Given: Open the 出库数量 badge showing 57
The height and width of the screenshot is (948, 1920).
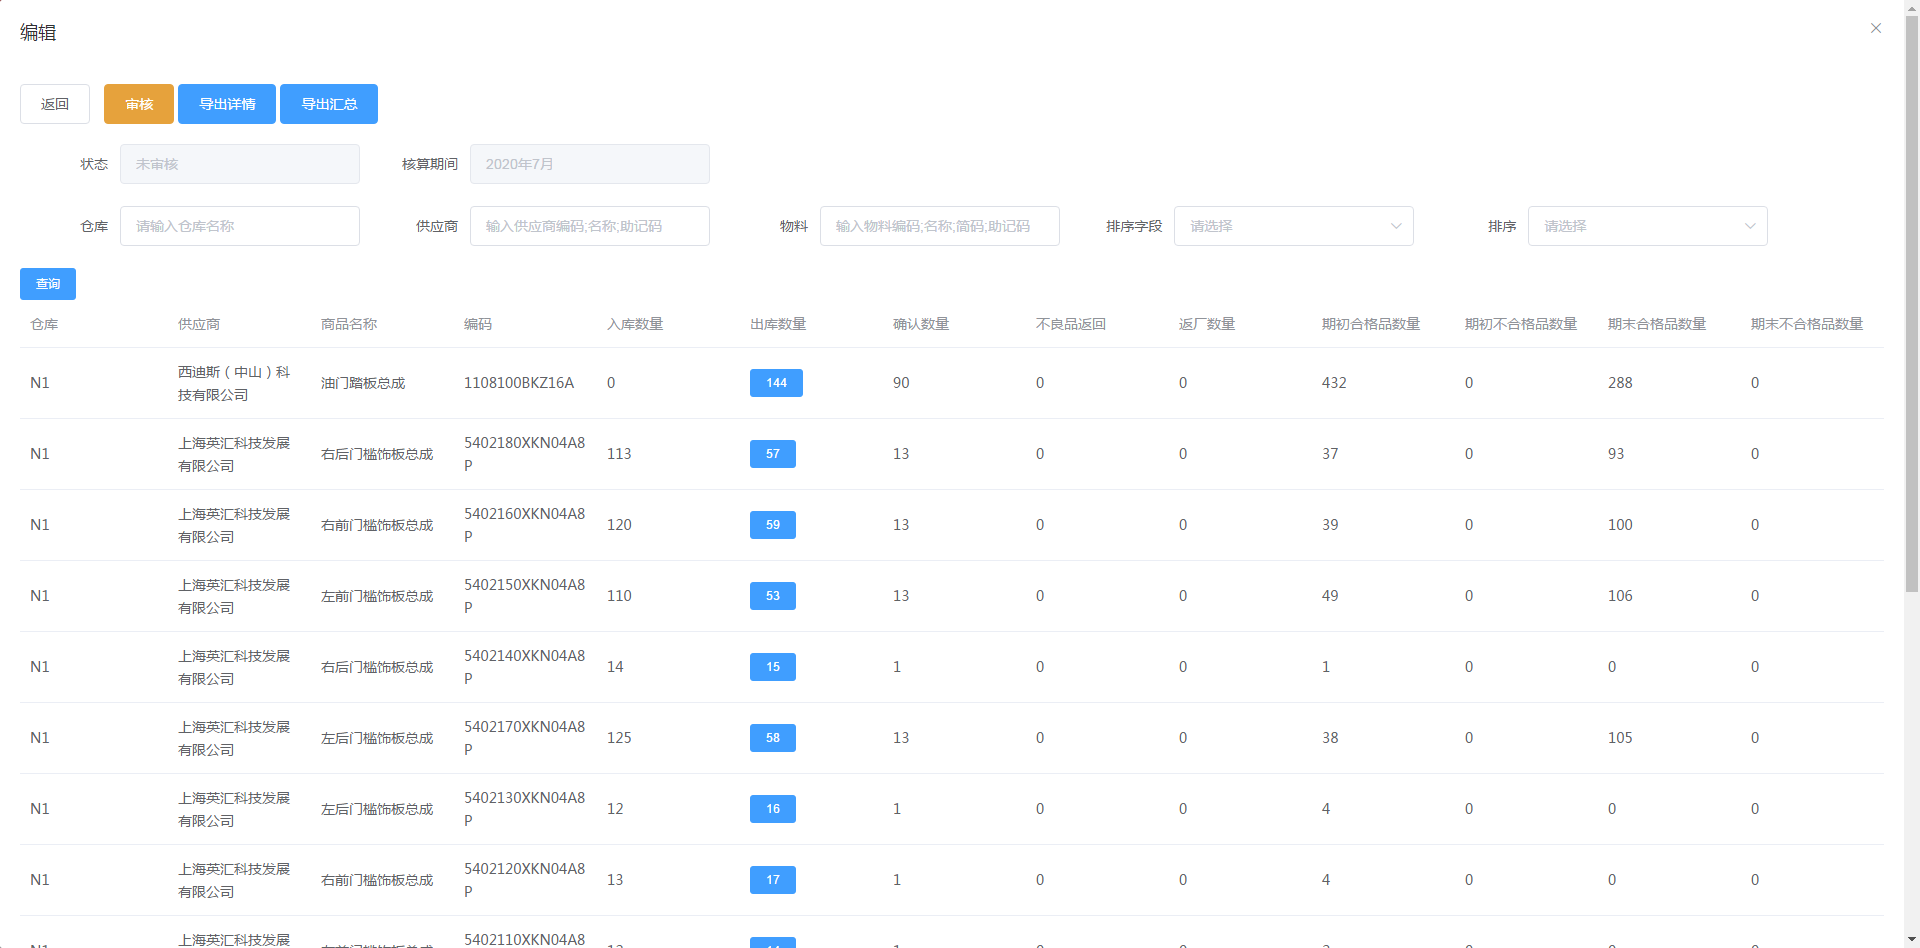Looking at the screenshot, I should click(773, 454).
